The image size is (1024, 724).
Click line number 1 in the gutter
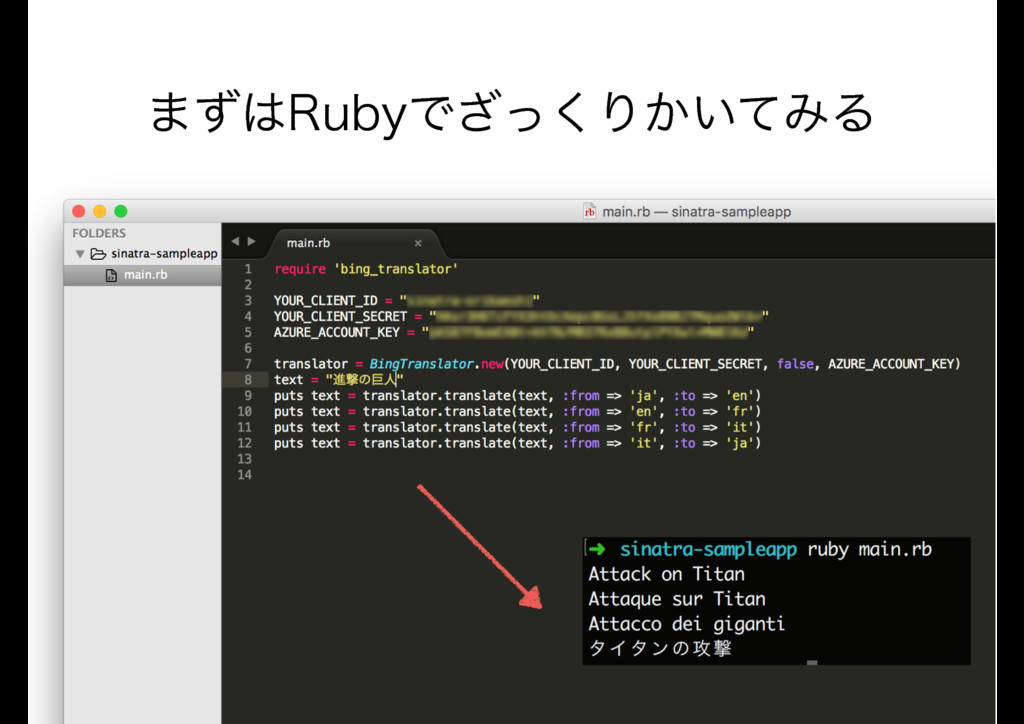(248, 269)
